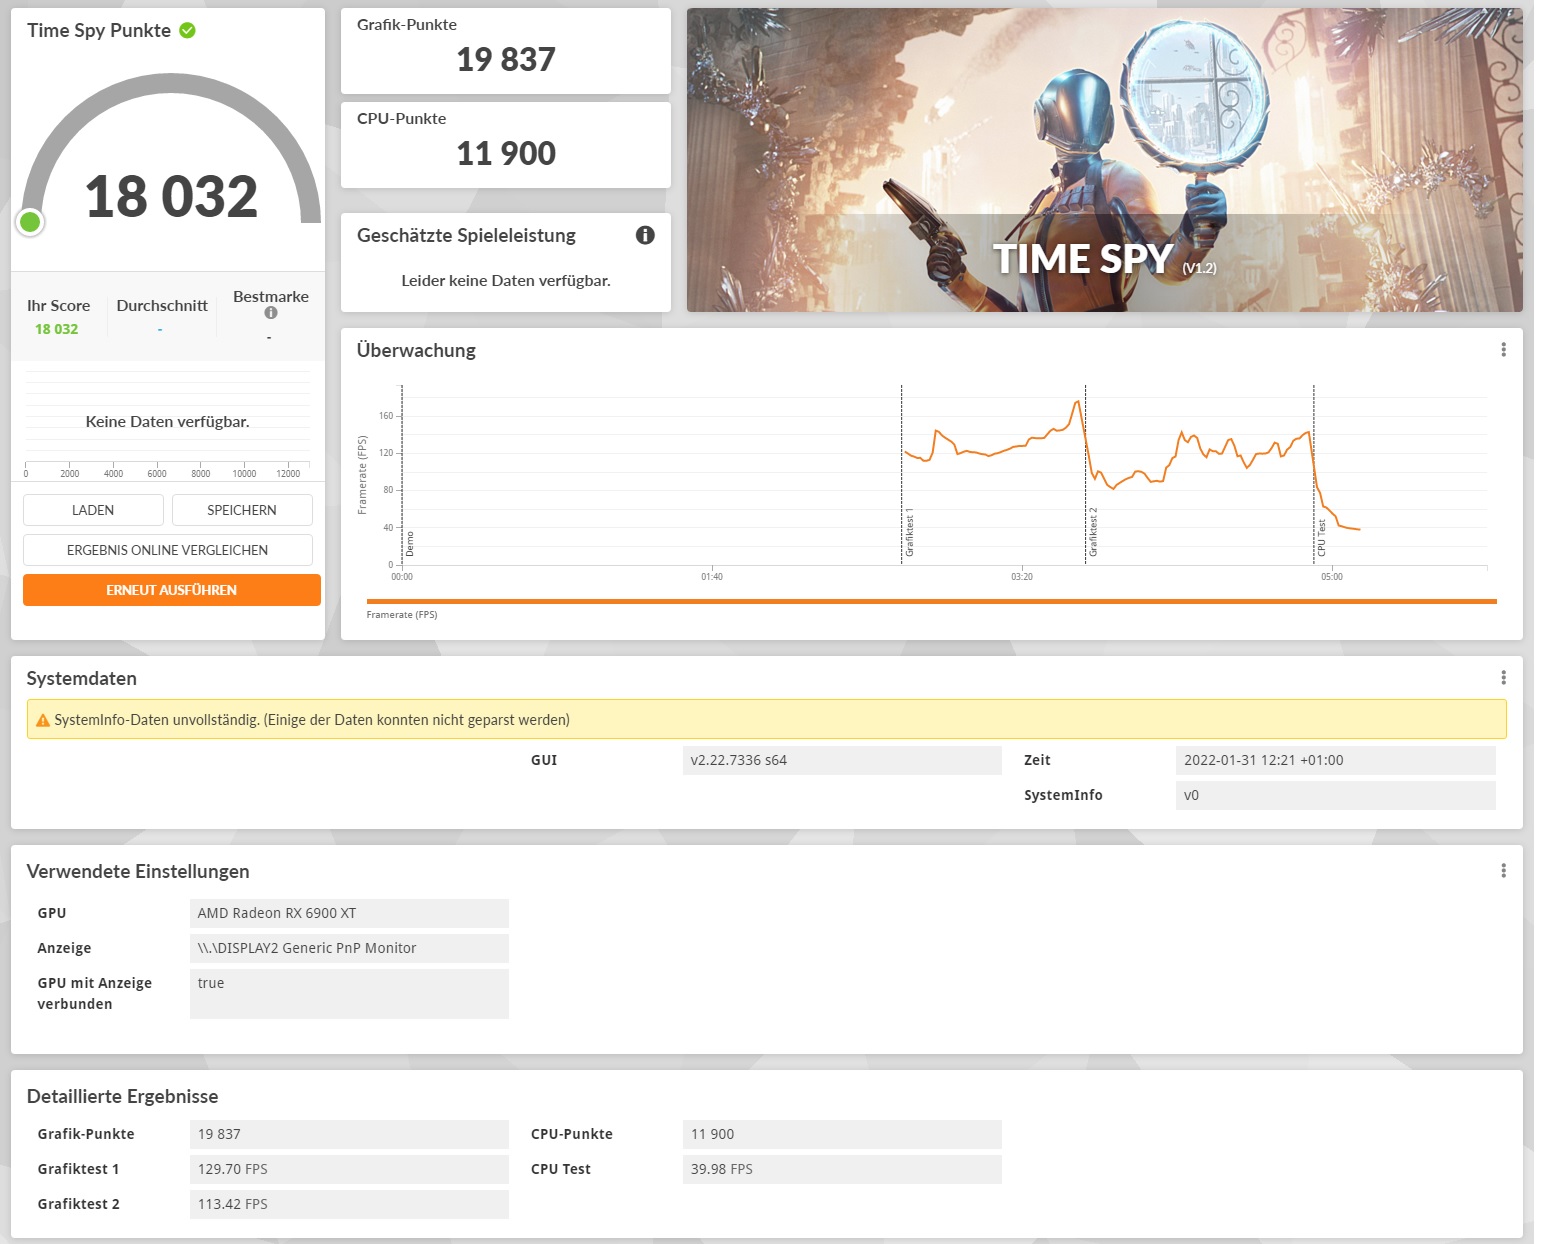The height and width of the screenshot is (1244, 1560).
Task: Click detailed Grafik-Punkte value 19 837
Action: [x=349, y=1134]
